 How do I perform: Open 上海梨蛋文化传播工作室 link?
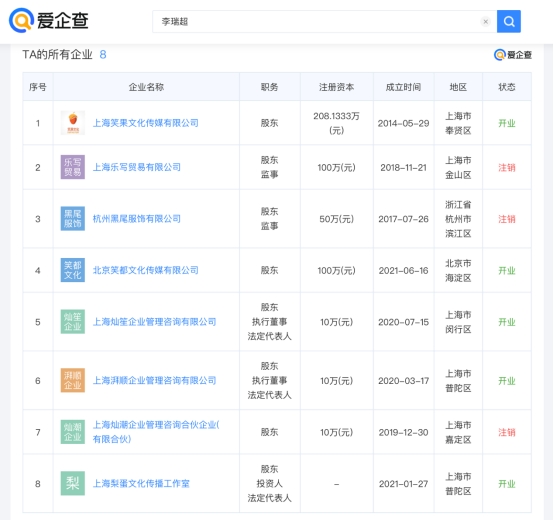point(141,483)
